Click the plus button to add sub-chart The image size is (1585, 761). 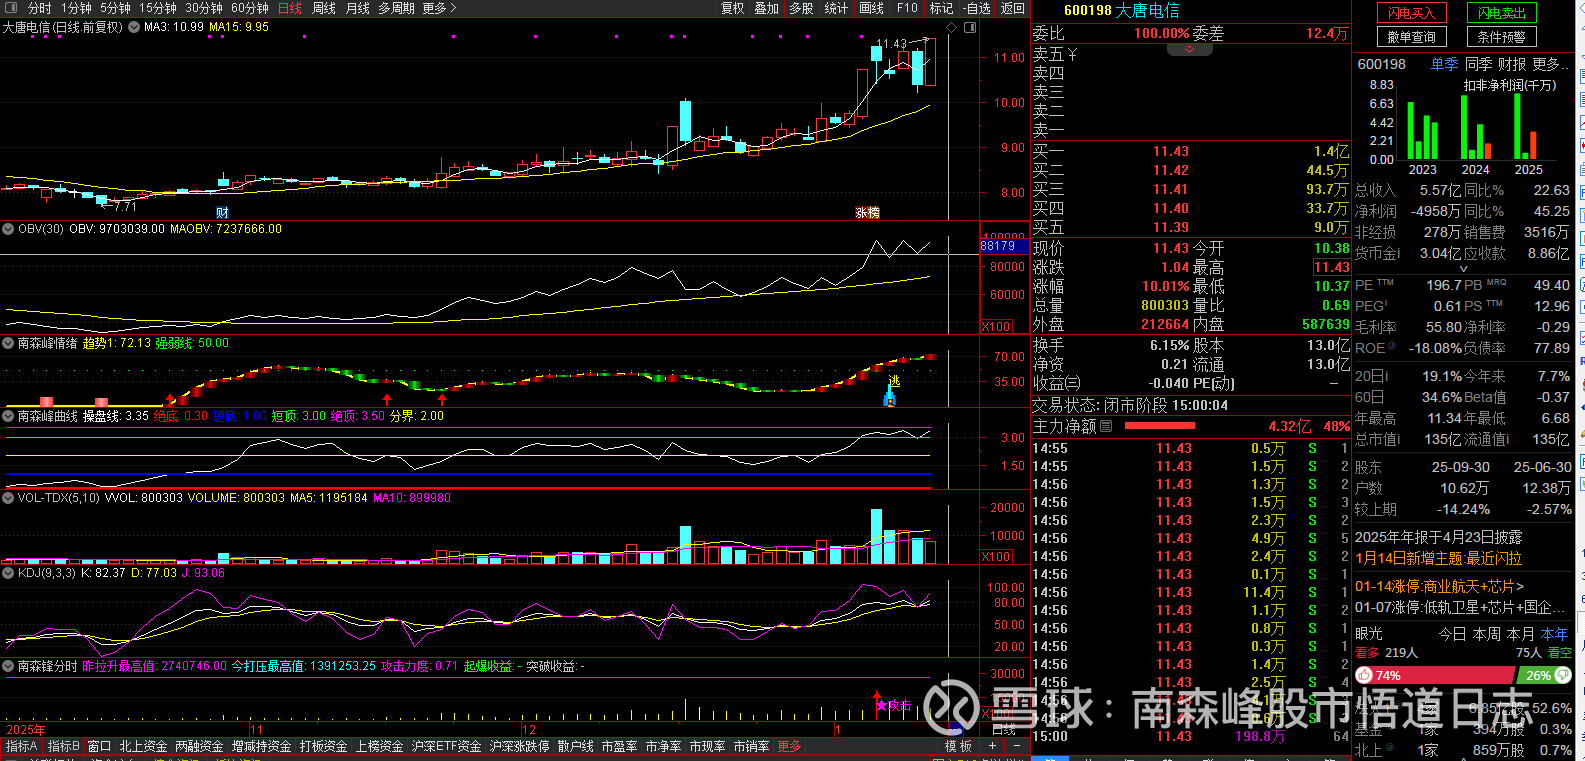pyautogui.click(x=992, y=746)
